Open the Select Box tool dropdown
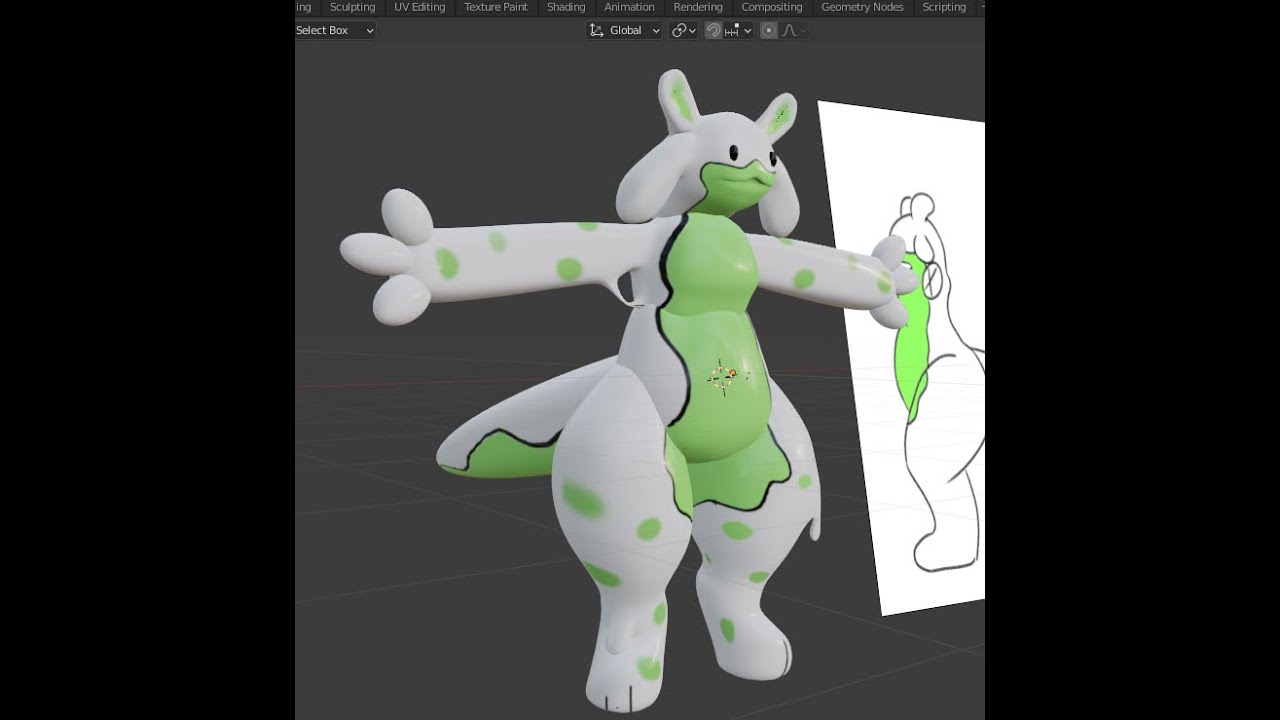The image size is (1280, 720). (336, 30)
